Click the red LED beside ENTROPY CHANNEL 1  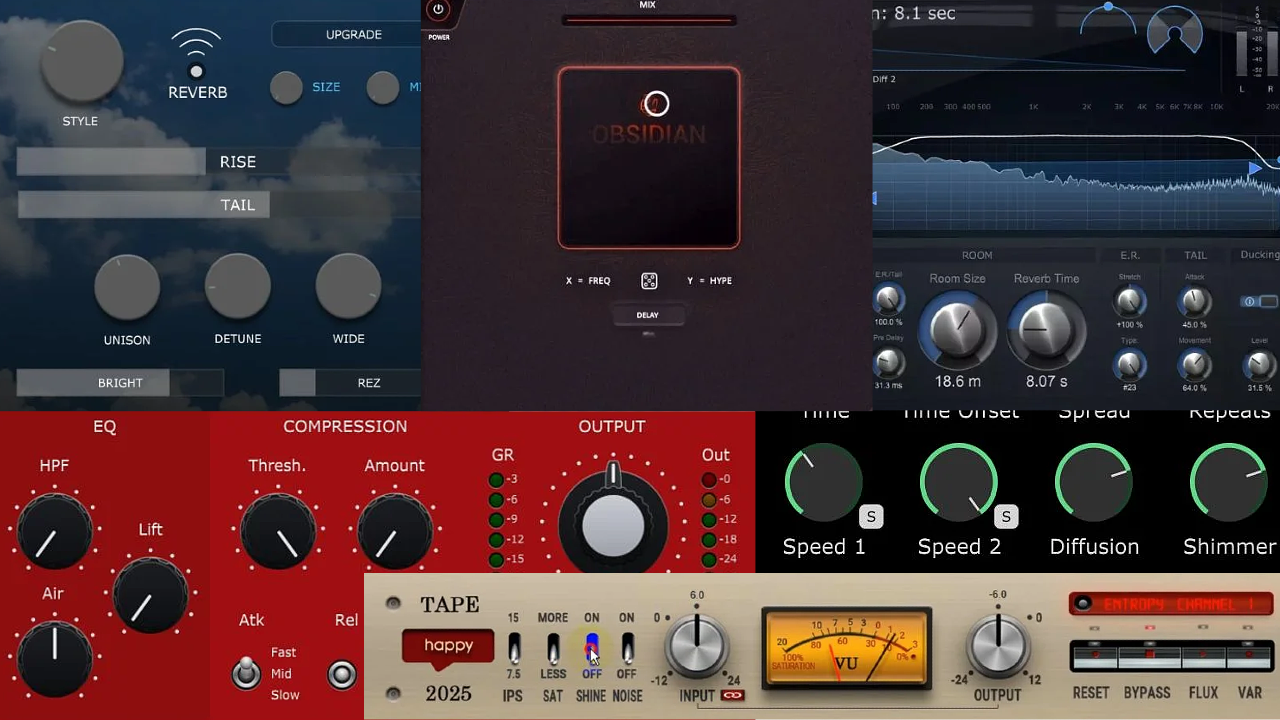(x=1081, y=603)
